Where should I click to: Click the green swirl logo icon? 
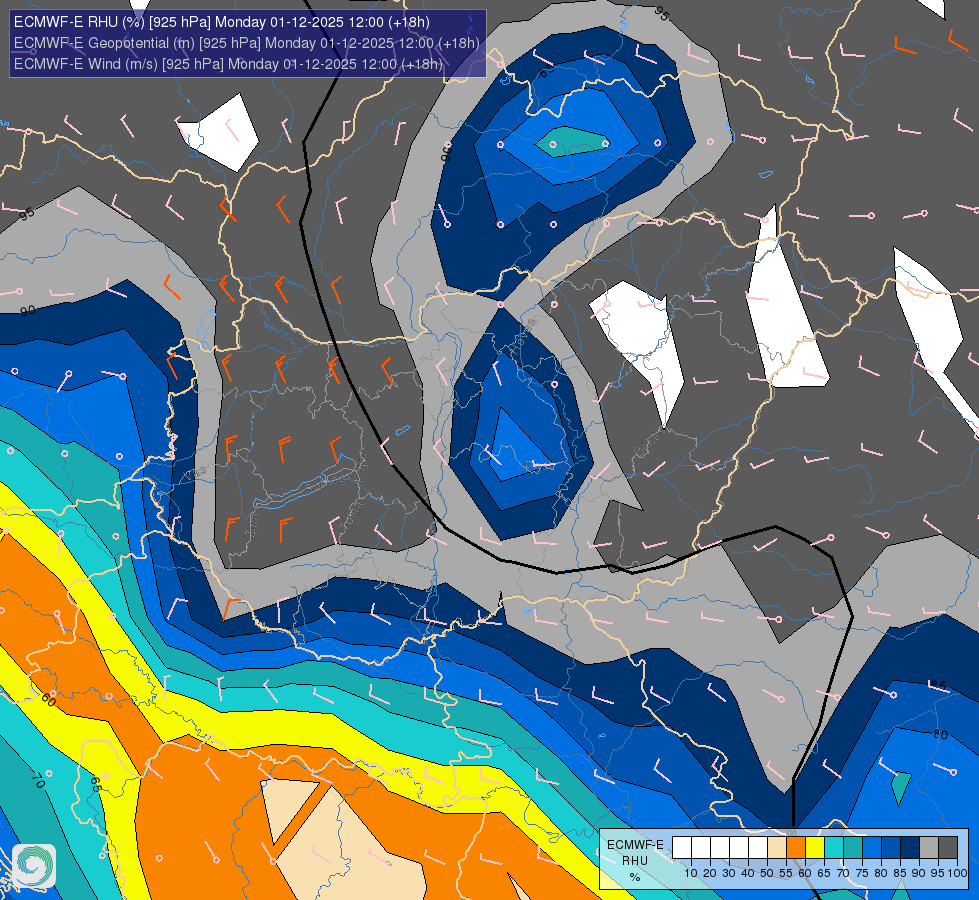click(x=34, y=865)
